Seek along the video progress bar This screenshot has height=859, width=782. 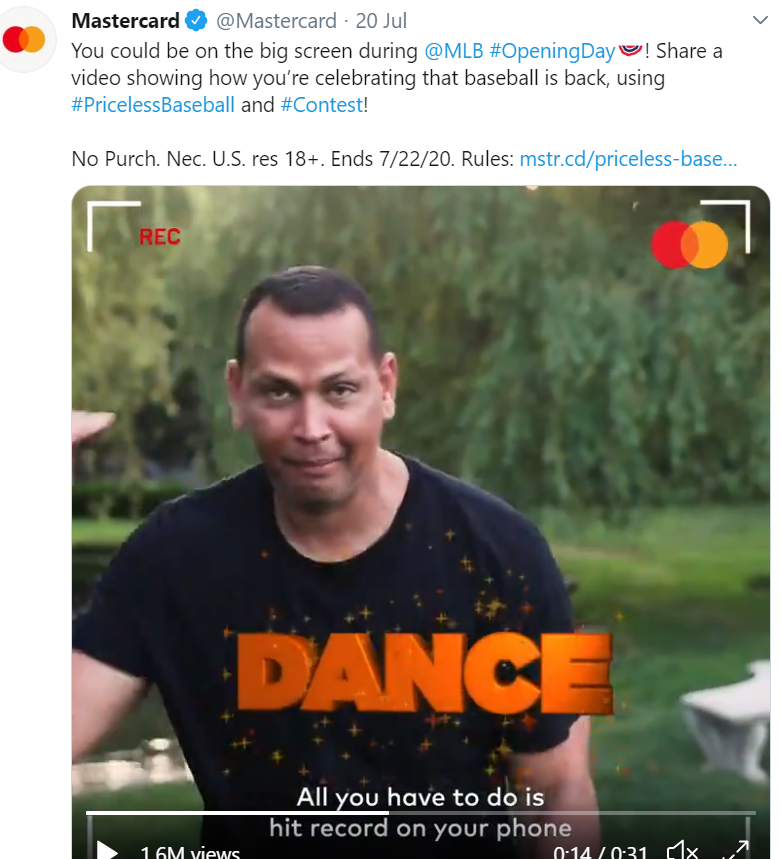(x=421, y=812)
